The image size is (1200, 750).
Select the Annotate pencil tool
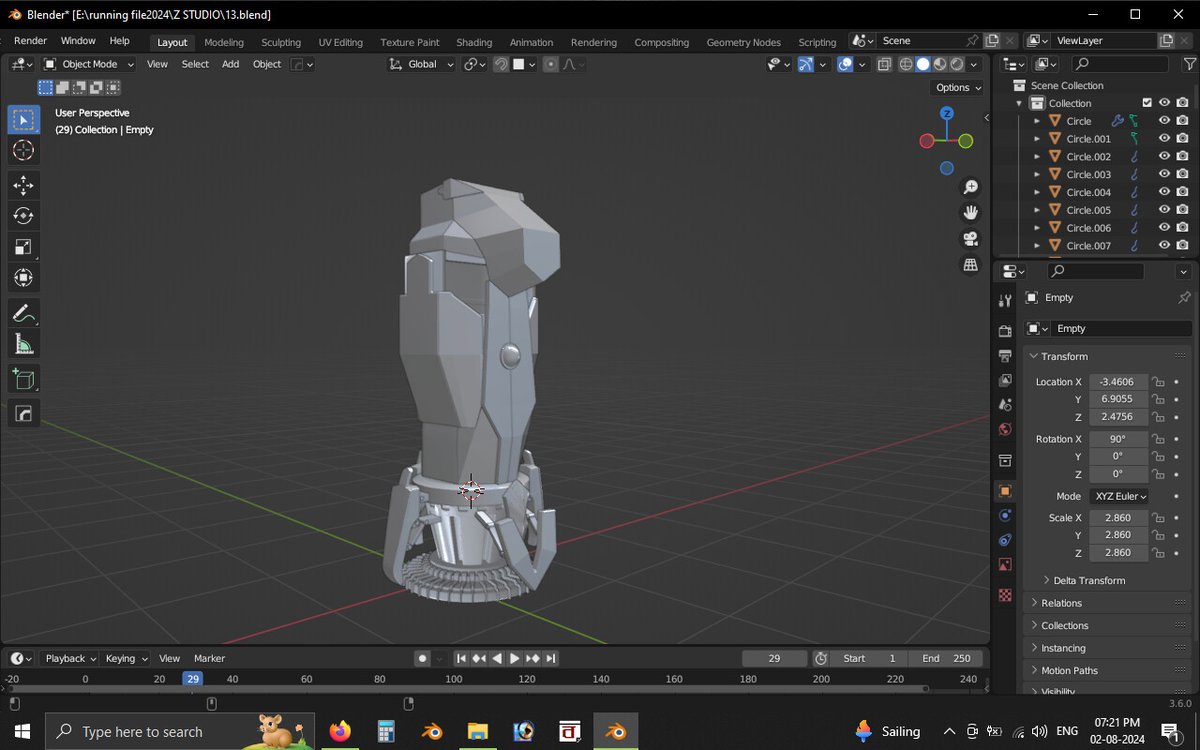(x=23, y=314)
